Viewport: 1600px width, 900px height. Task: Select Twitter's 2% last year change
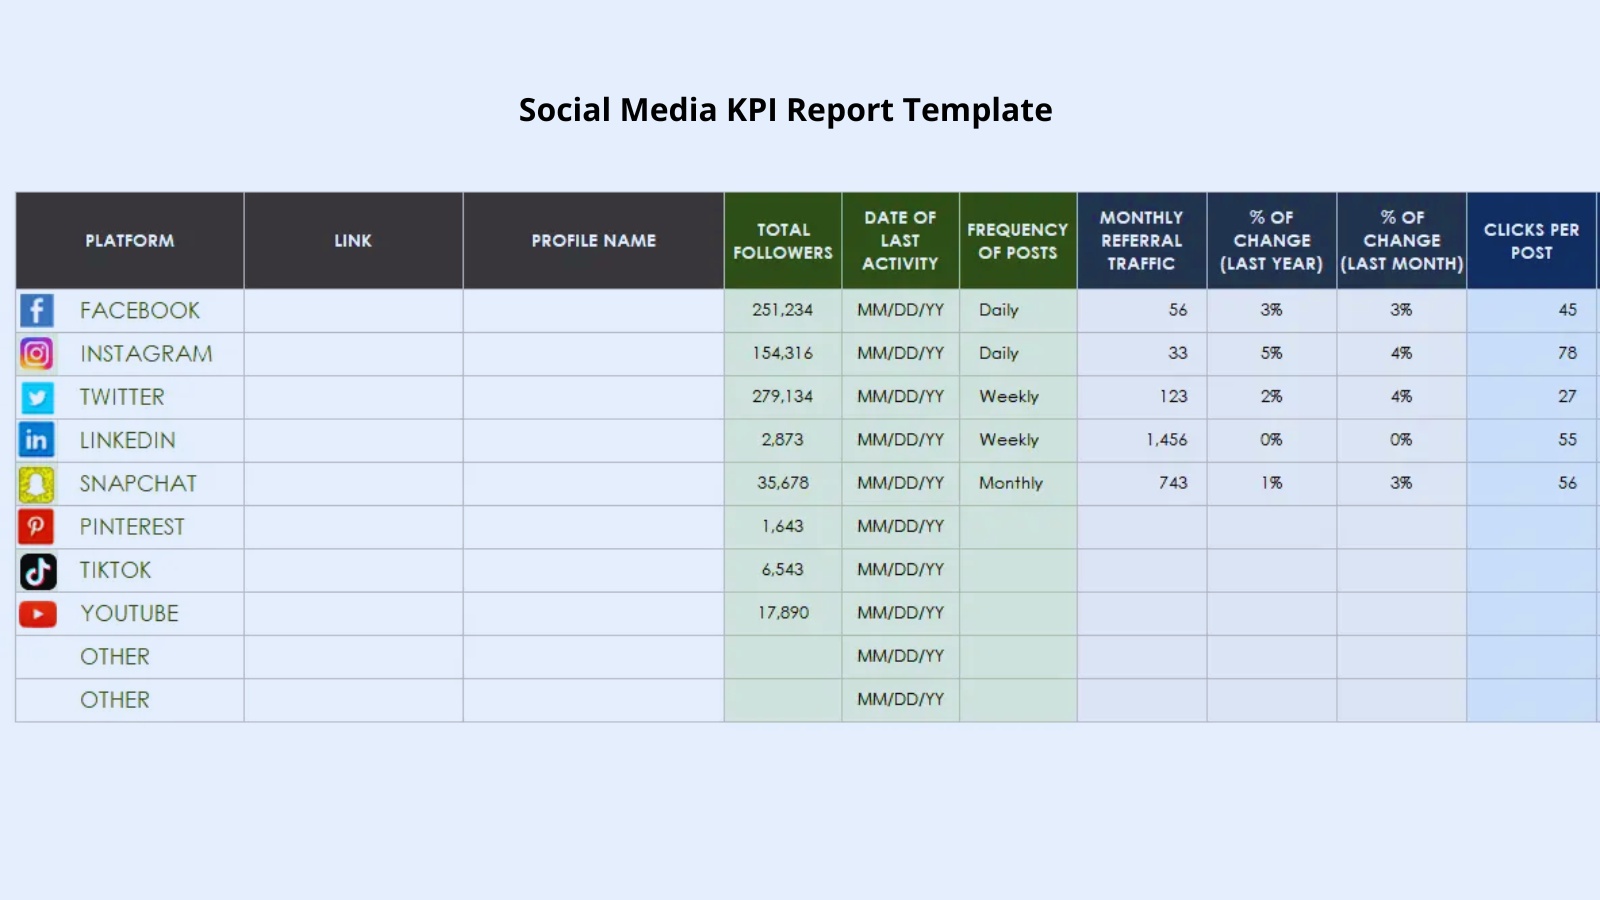pos(1272,397)
